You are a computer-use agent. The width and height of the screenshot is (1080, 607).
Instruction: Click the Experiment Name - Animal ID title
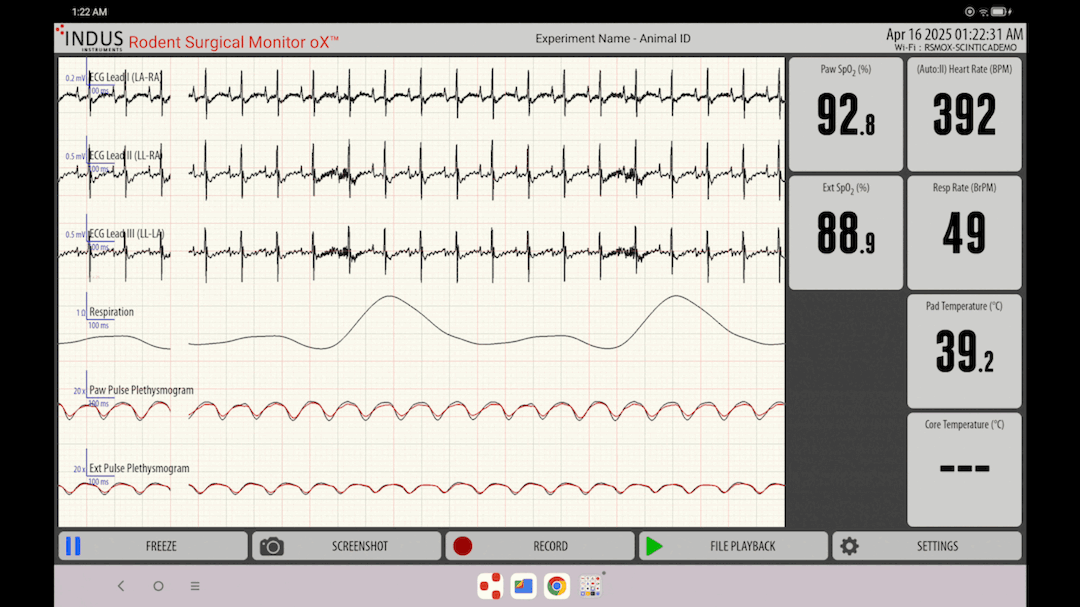612,39
